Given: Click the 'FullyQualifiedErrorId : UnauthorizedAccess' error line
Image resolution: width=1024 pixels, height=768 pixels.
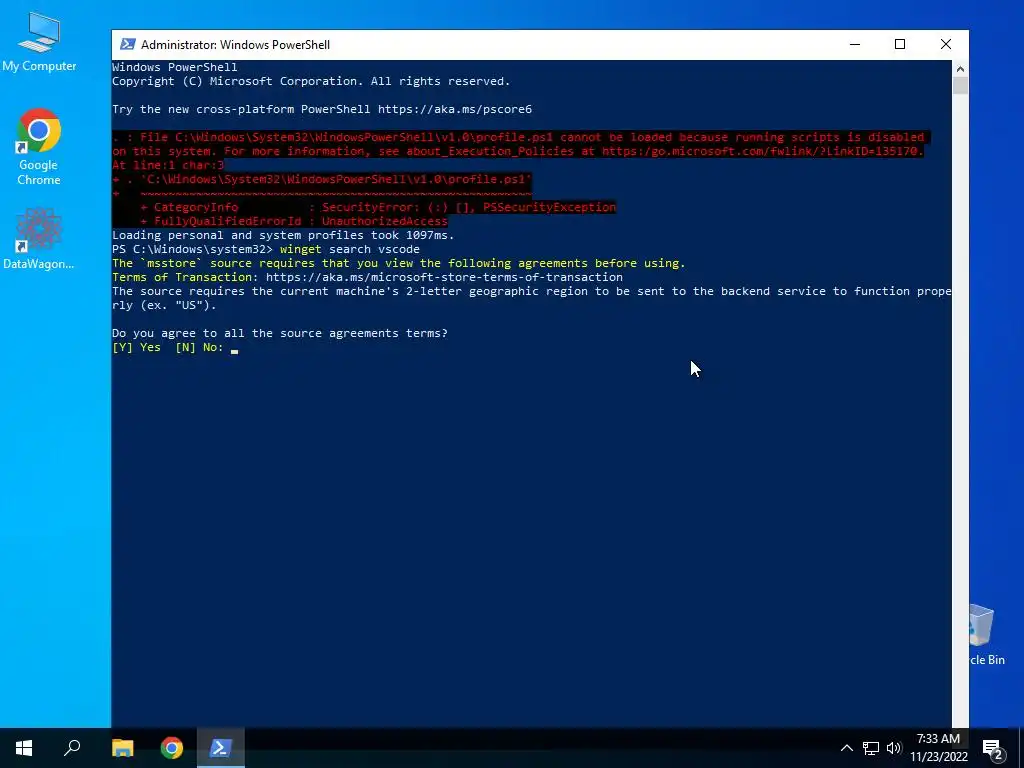Looking at the screenshot, I should [294, 221].
